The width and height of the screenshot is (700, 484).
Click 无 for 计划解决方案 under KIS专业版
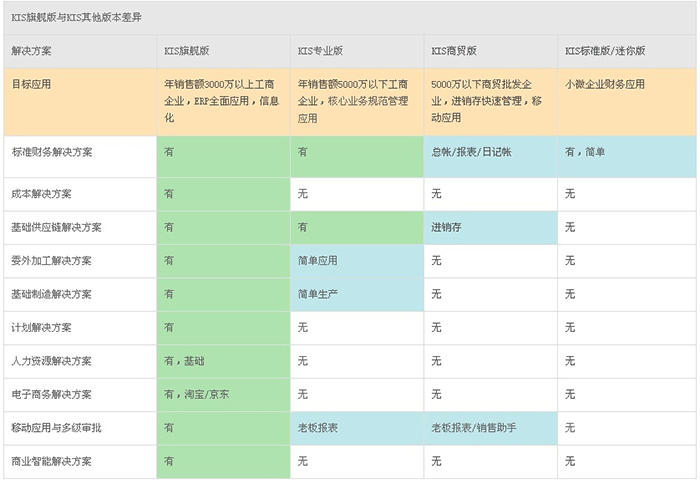[302, 328]
